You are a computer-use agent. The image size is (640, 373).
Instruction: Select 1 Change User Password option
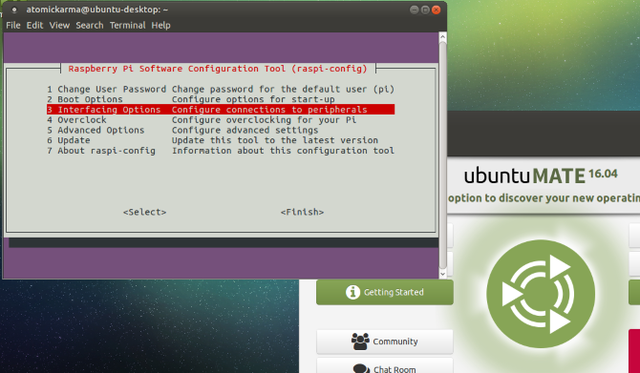pos(220,89)
